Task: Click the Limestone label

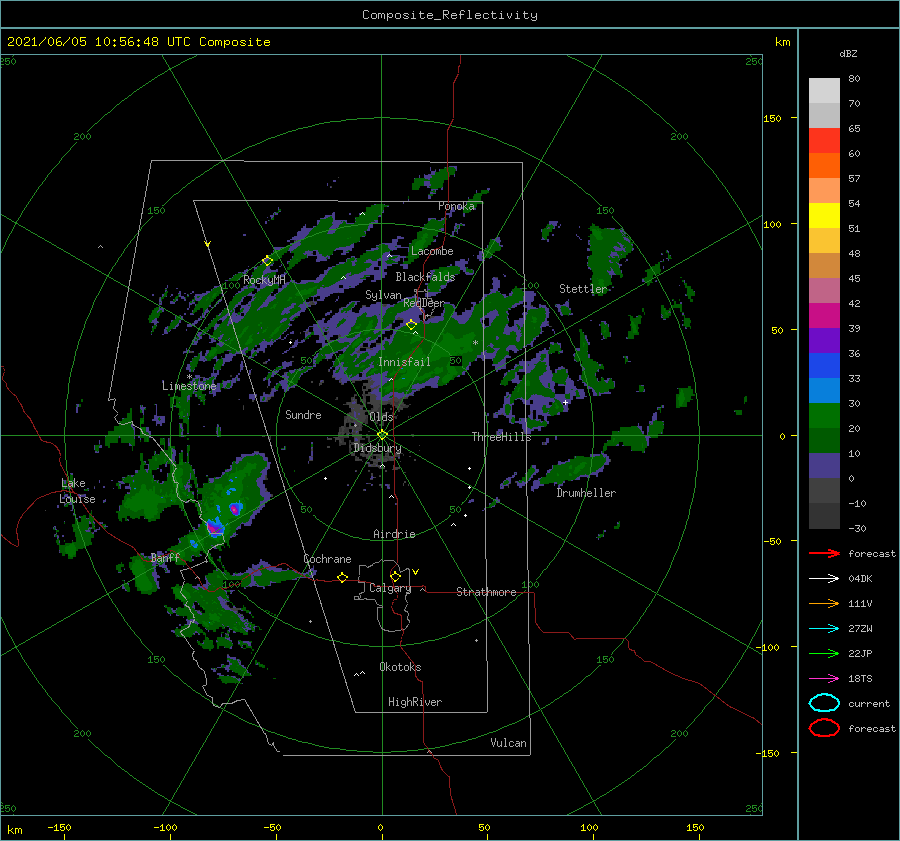Action: 189,386
